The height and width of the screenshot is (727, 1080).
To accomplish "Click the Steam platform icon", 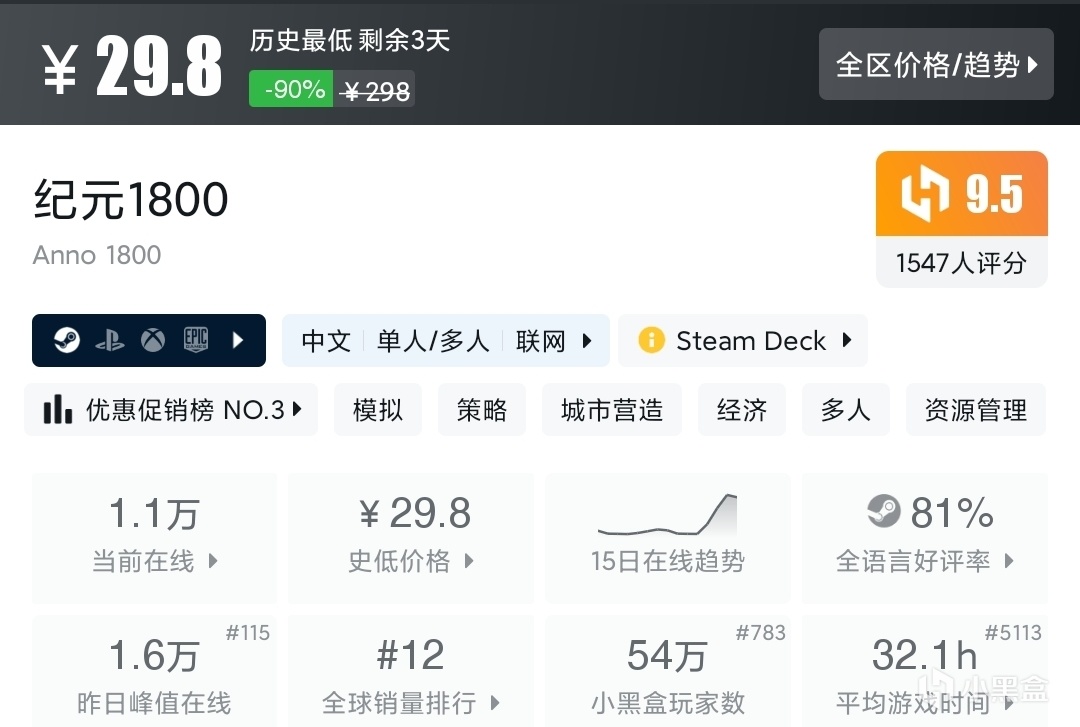I will click(68, 341).
